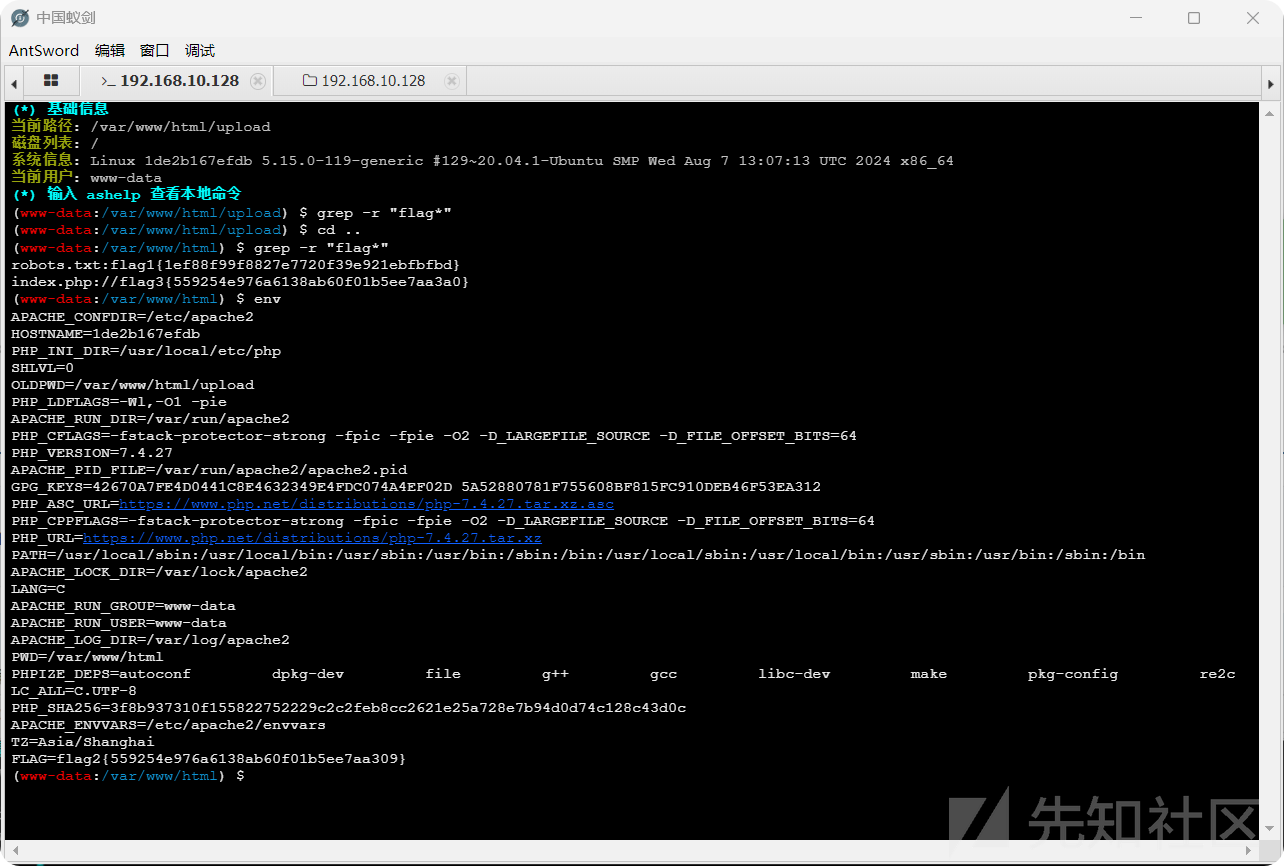Click the AntSword app icon in title bar
1284x866 pixels.
(20, 18)
